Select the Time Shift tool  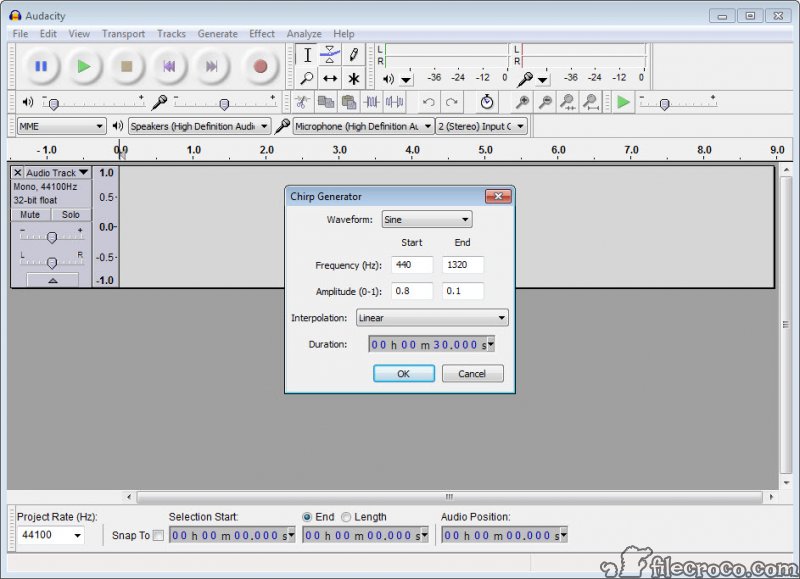coord(330,79)
